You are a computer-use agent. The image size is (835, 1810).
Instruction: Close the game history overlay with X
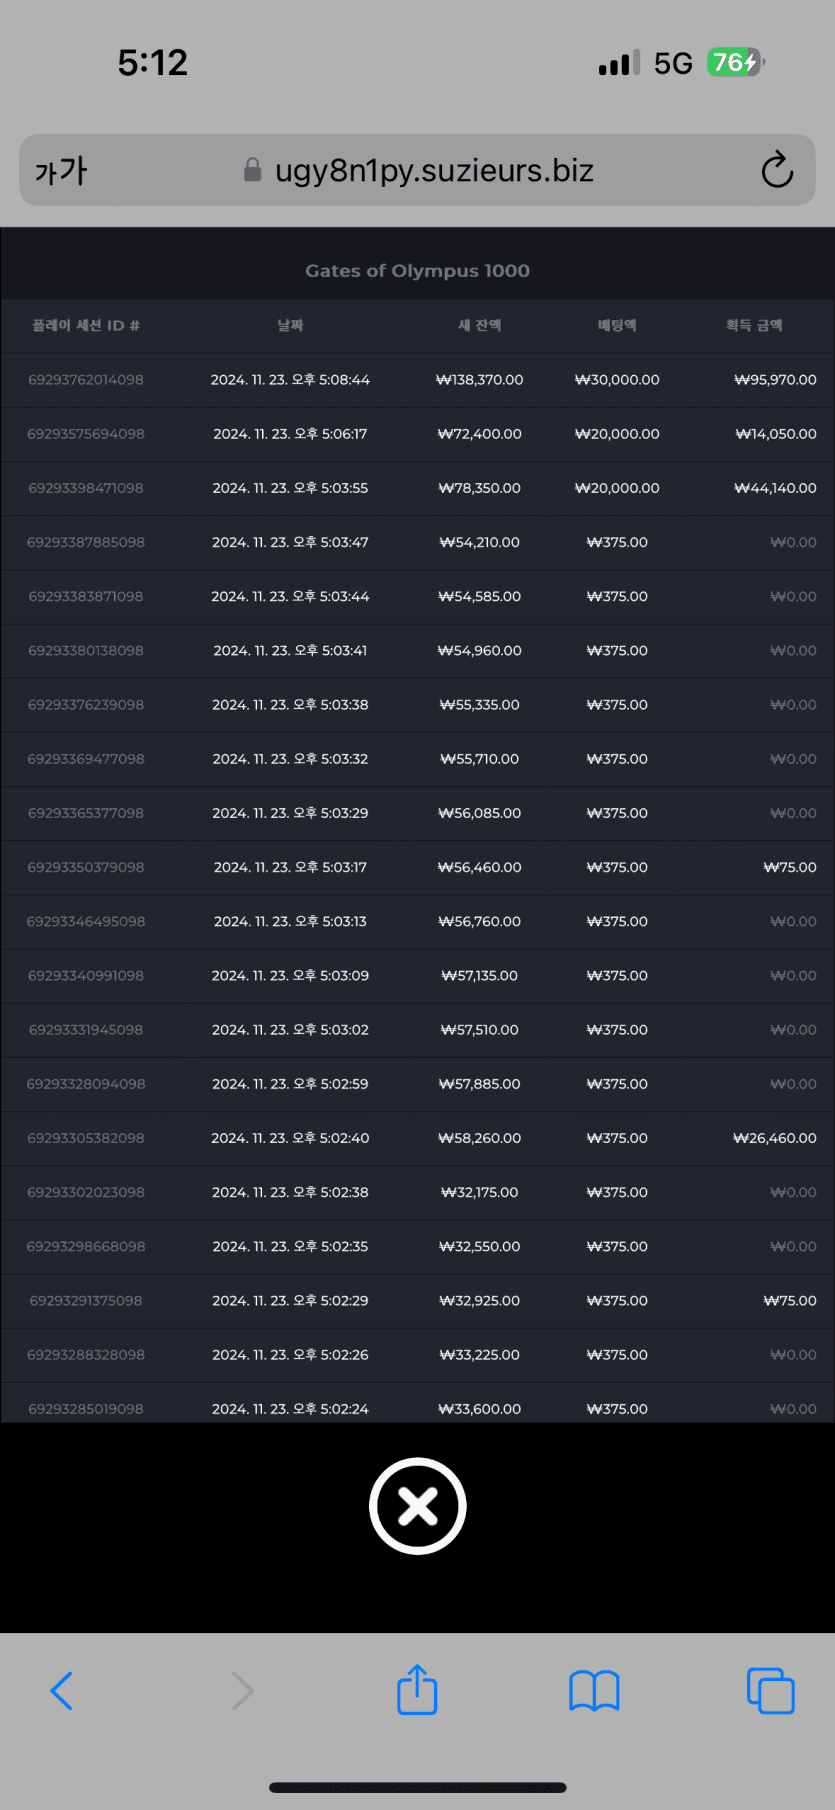417,1506
